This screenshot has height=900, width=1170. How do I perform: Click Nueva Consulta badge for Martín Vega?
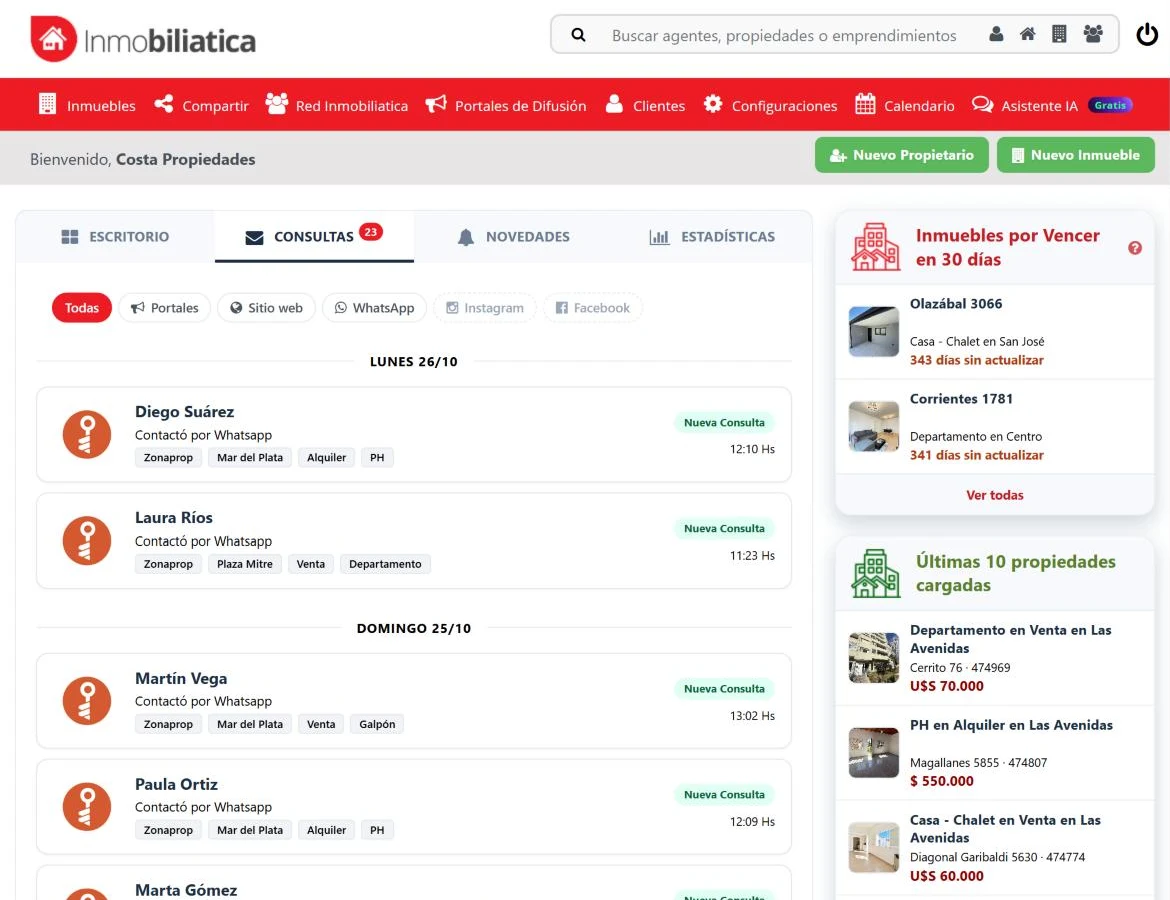tap(724, 689)
